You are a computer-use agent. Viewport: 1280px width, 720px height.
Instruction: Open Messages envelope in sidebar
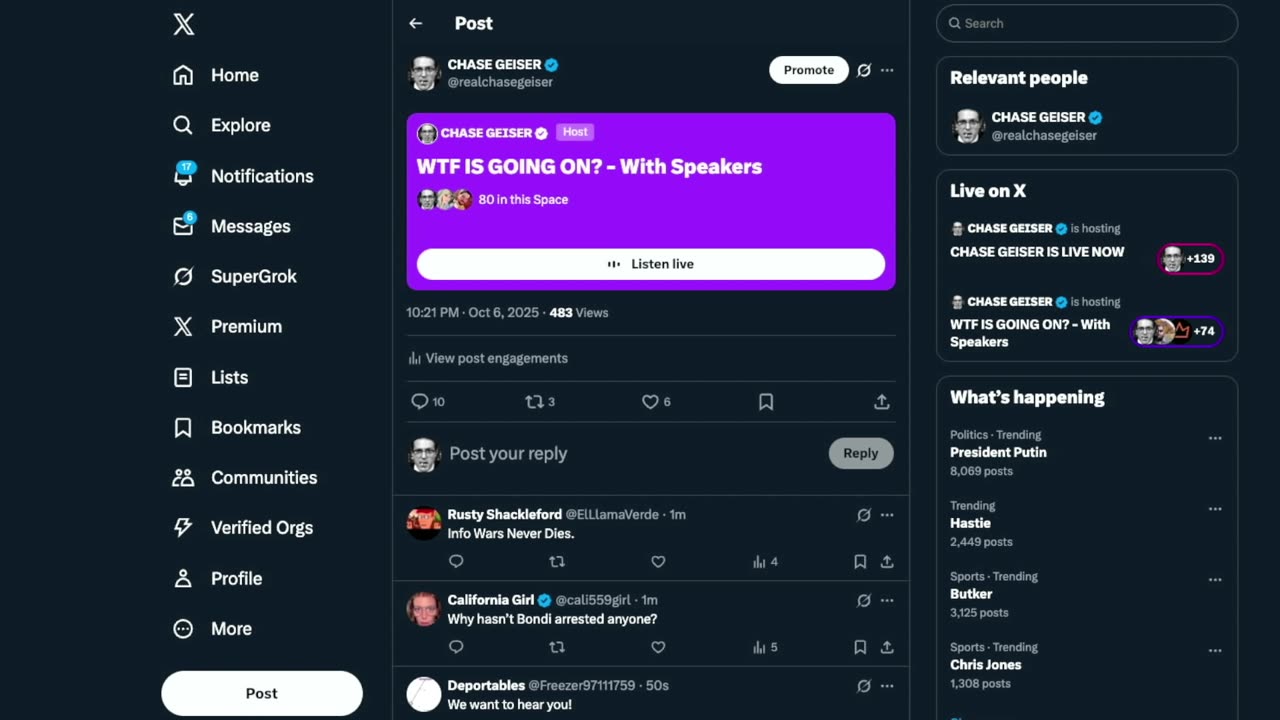pyautogui.click(x=183, y=226)
